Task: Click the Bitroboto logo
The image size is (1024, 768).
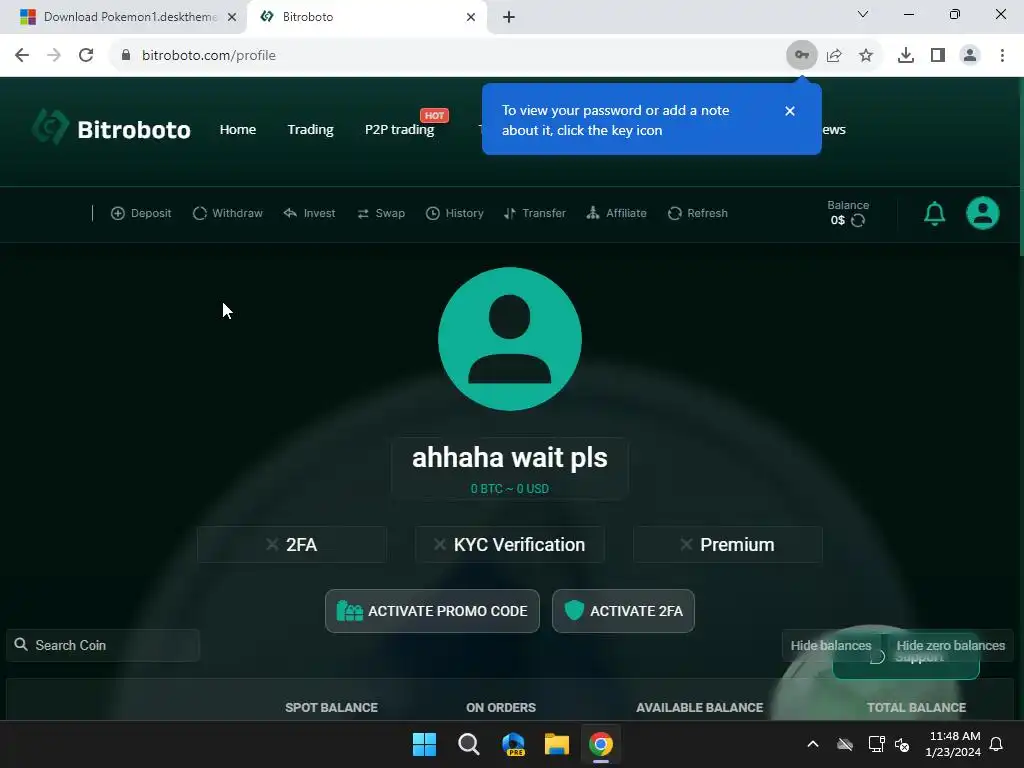Action: pyautogui.click(x=112, y=127)
